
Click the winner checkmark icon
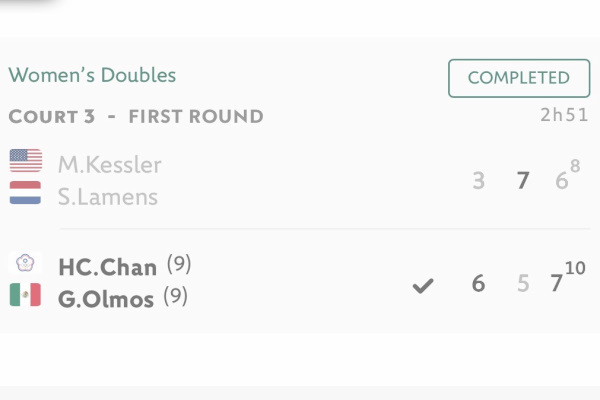[x=423, y=286]
